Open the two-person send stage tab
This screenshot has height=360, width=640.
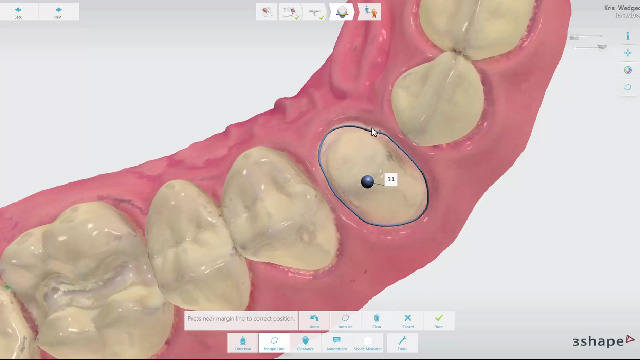[x=370, y=12]
